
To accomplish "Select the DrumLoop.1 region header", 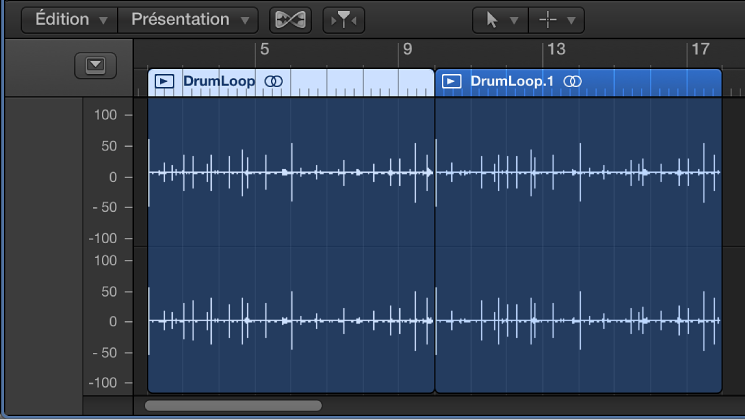I will [x=579, y=82].
